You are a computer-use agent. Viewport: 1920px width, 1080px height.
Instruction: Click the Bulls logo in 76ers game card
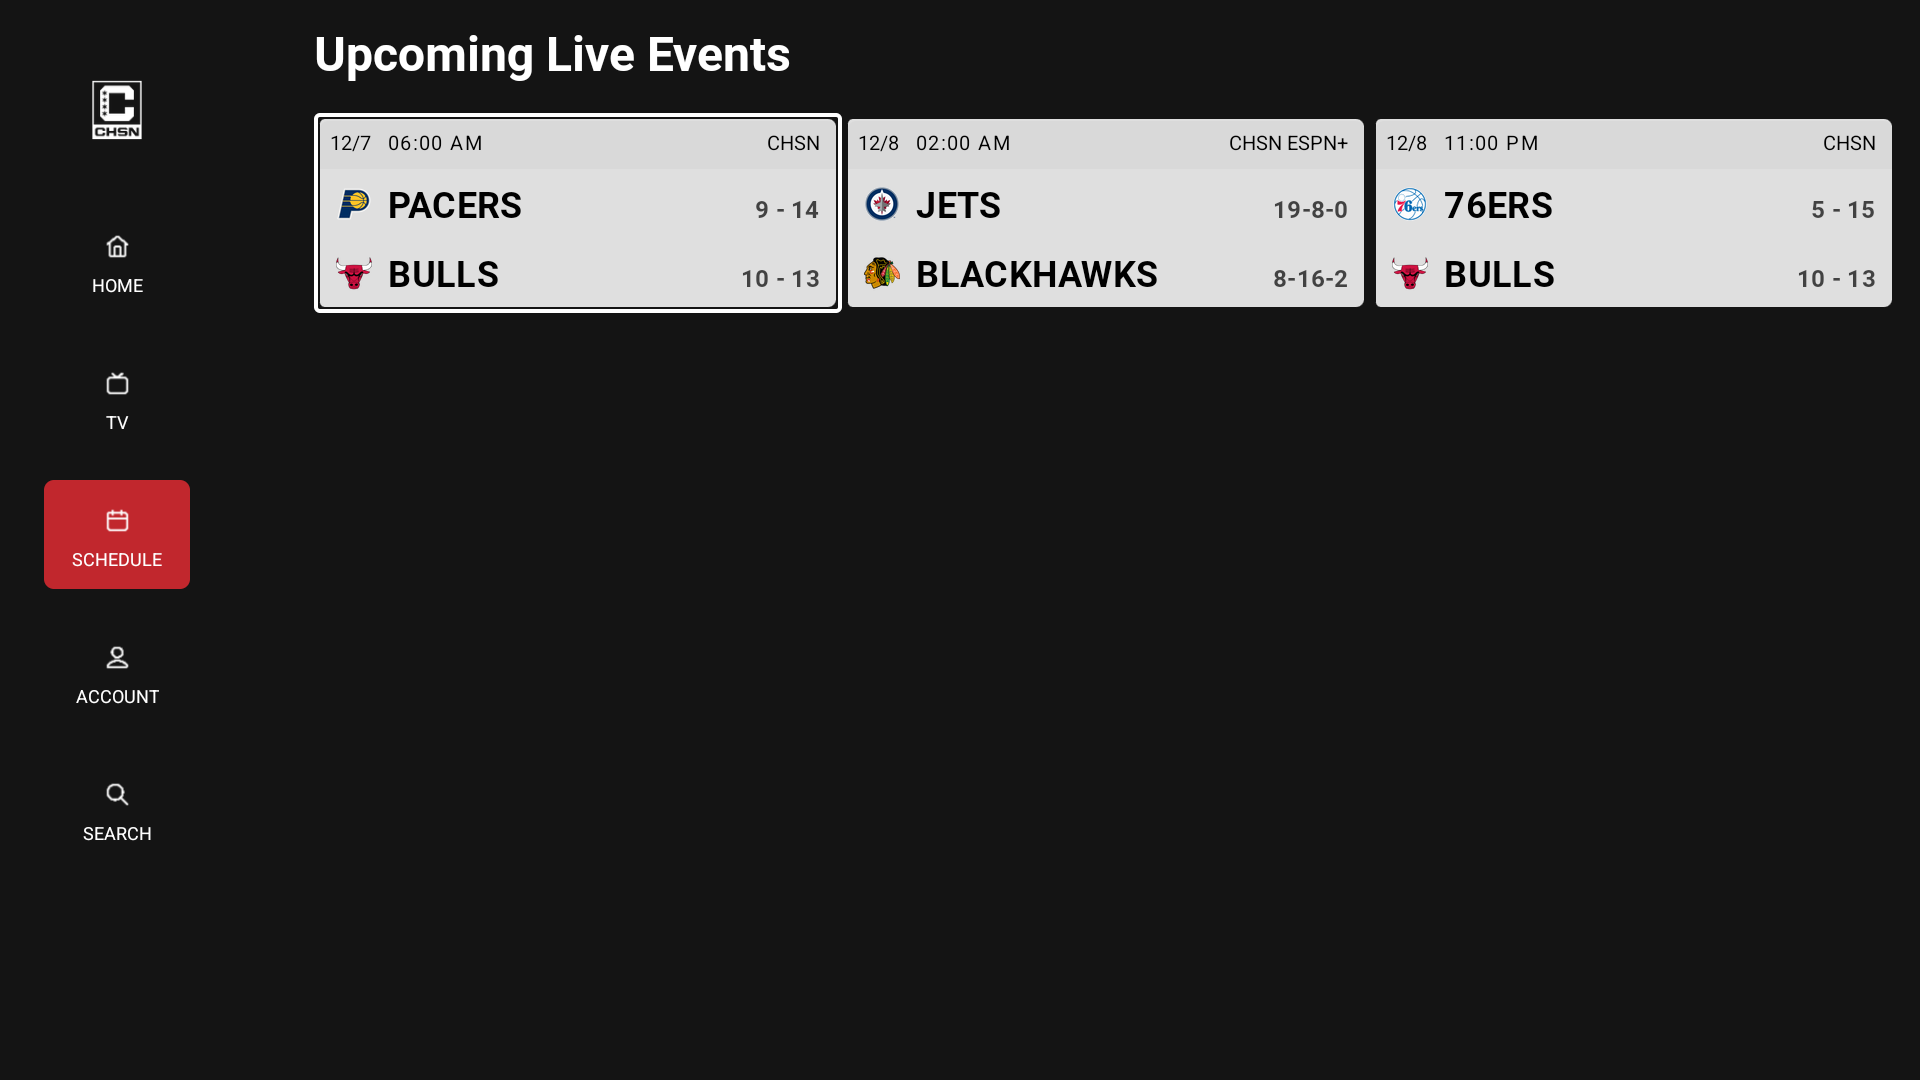point(1409,273)
